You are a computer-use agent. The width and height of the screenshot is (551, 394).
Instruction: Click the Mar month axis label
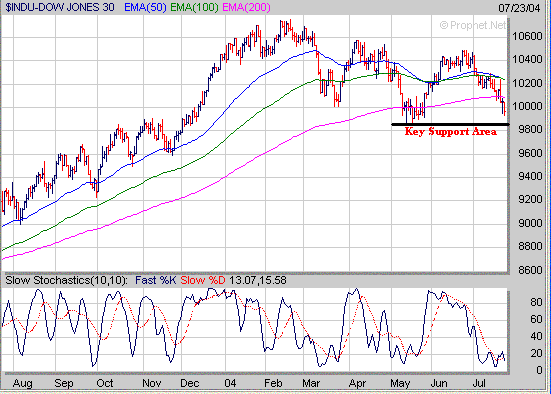[x=311, y=383]
